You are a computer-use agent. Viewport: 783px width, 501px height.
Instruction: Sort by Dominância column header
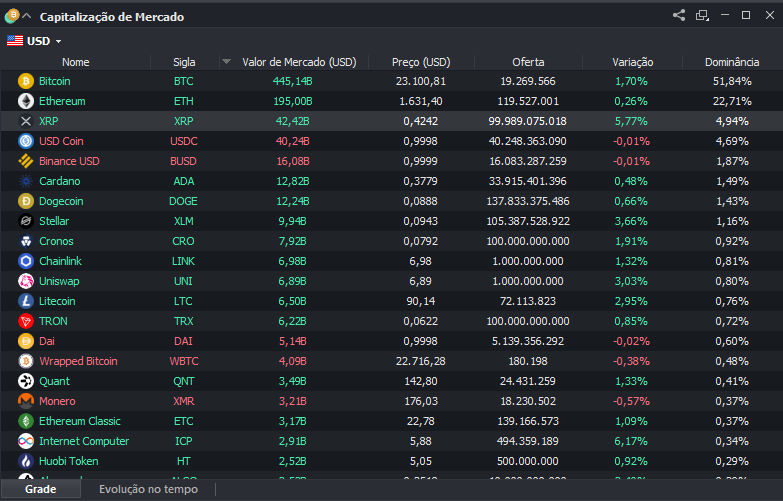(x=732, y=62)
